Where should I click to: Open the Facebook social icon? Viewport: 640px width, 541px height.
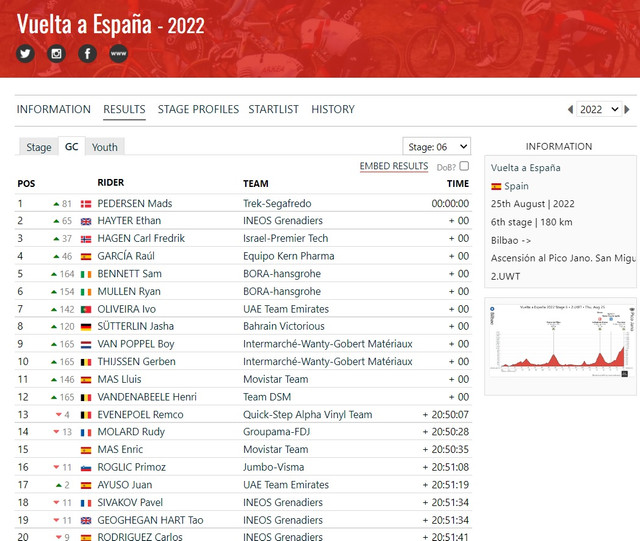pos(87,53)
